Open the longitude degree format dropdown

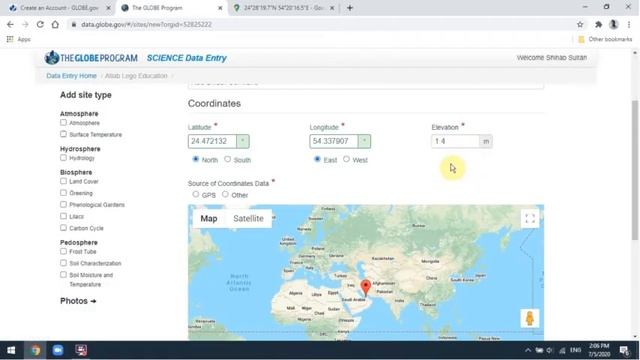click(x=364, y=141)
